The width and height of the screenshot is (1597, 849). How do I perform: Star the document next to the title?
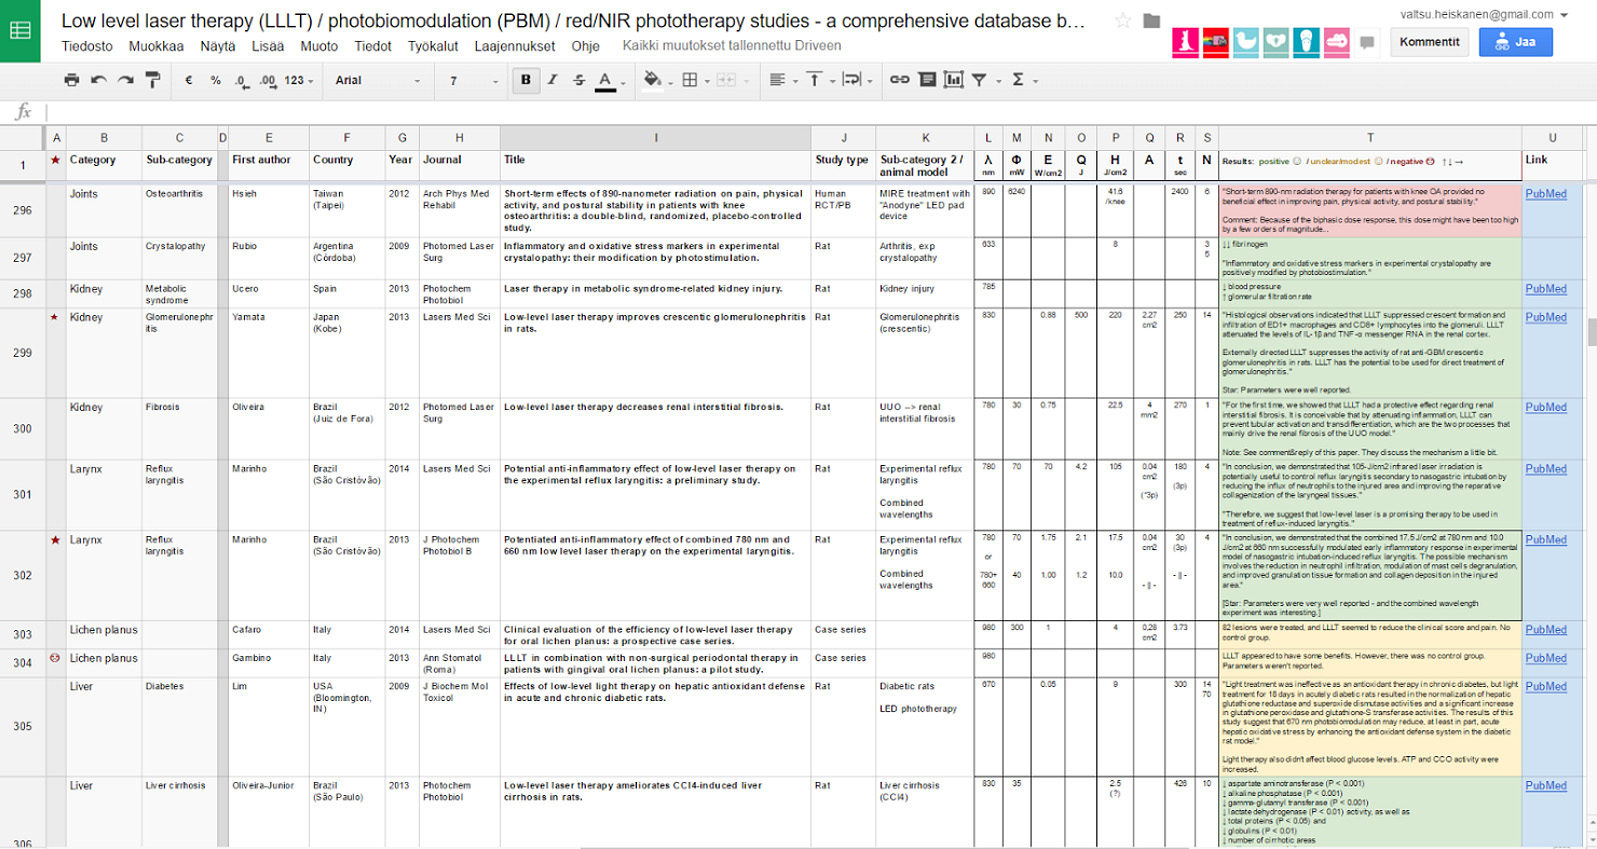pos(1123,21)
